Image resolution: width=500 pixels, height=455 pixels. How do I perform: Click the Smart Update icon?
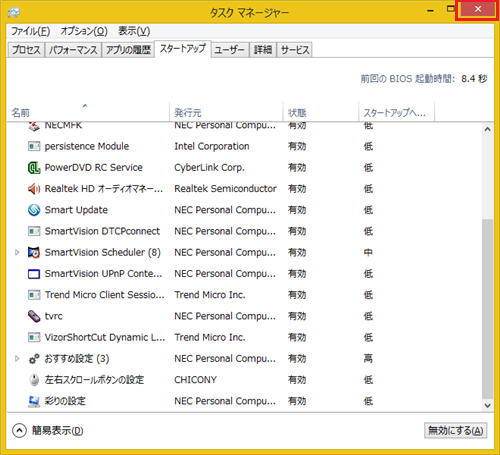click(x=34, y=210)
